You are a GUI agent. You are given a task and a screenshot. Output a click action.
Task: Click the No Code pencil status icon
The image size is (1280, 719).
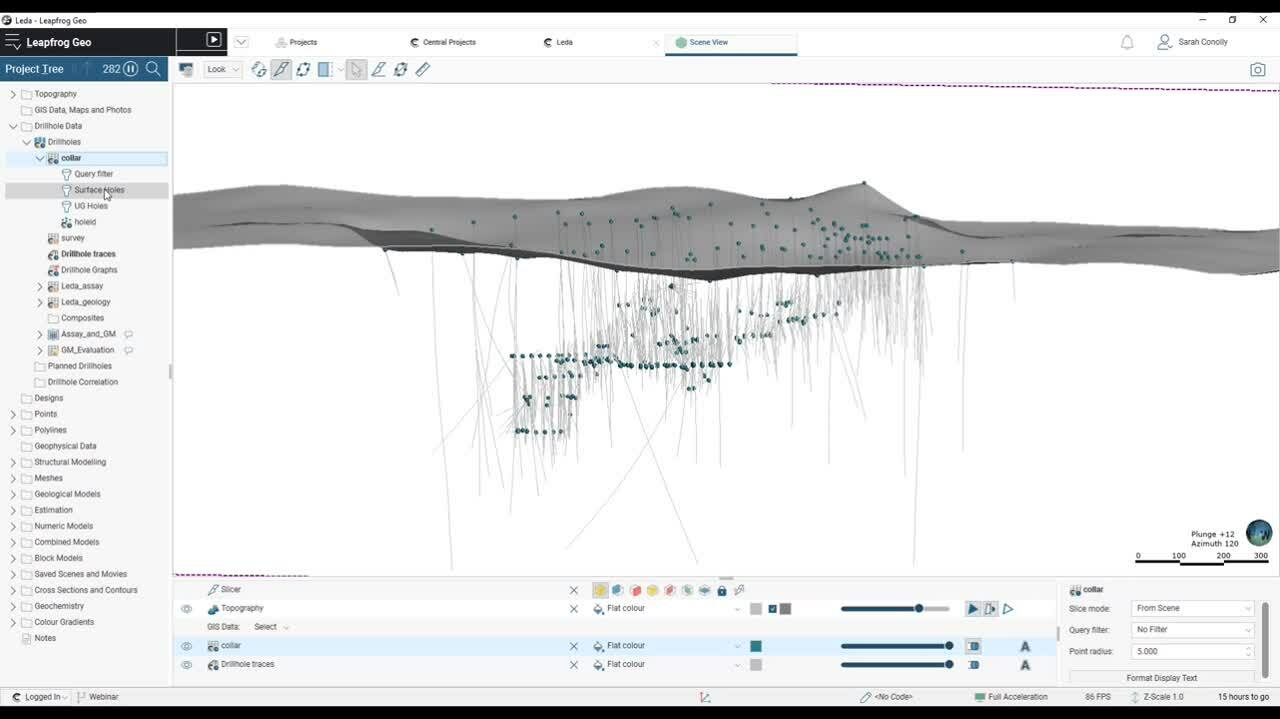click(x=866, y=697)
